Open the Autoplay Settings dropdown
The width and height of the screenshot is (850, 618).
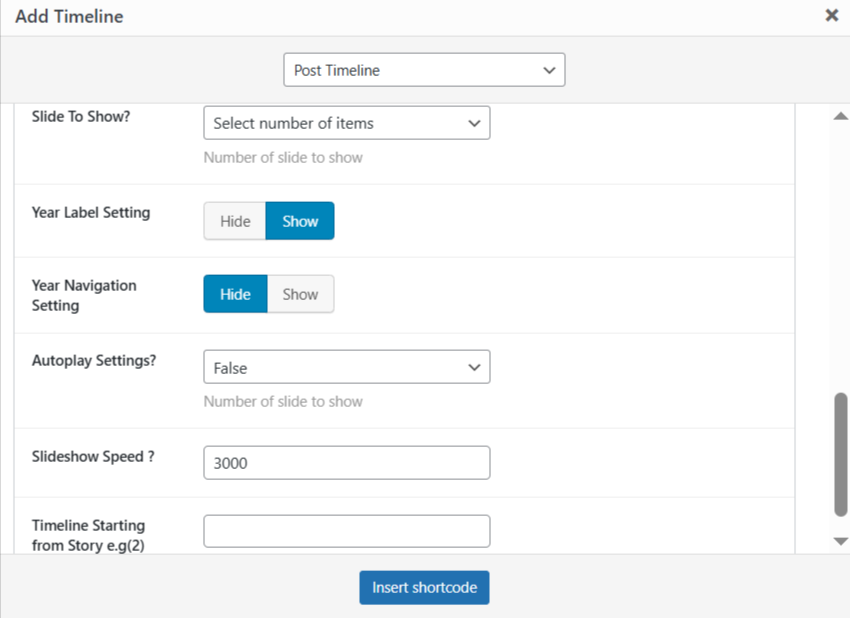(346, 367)
